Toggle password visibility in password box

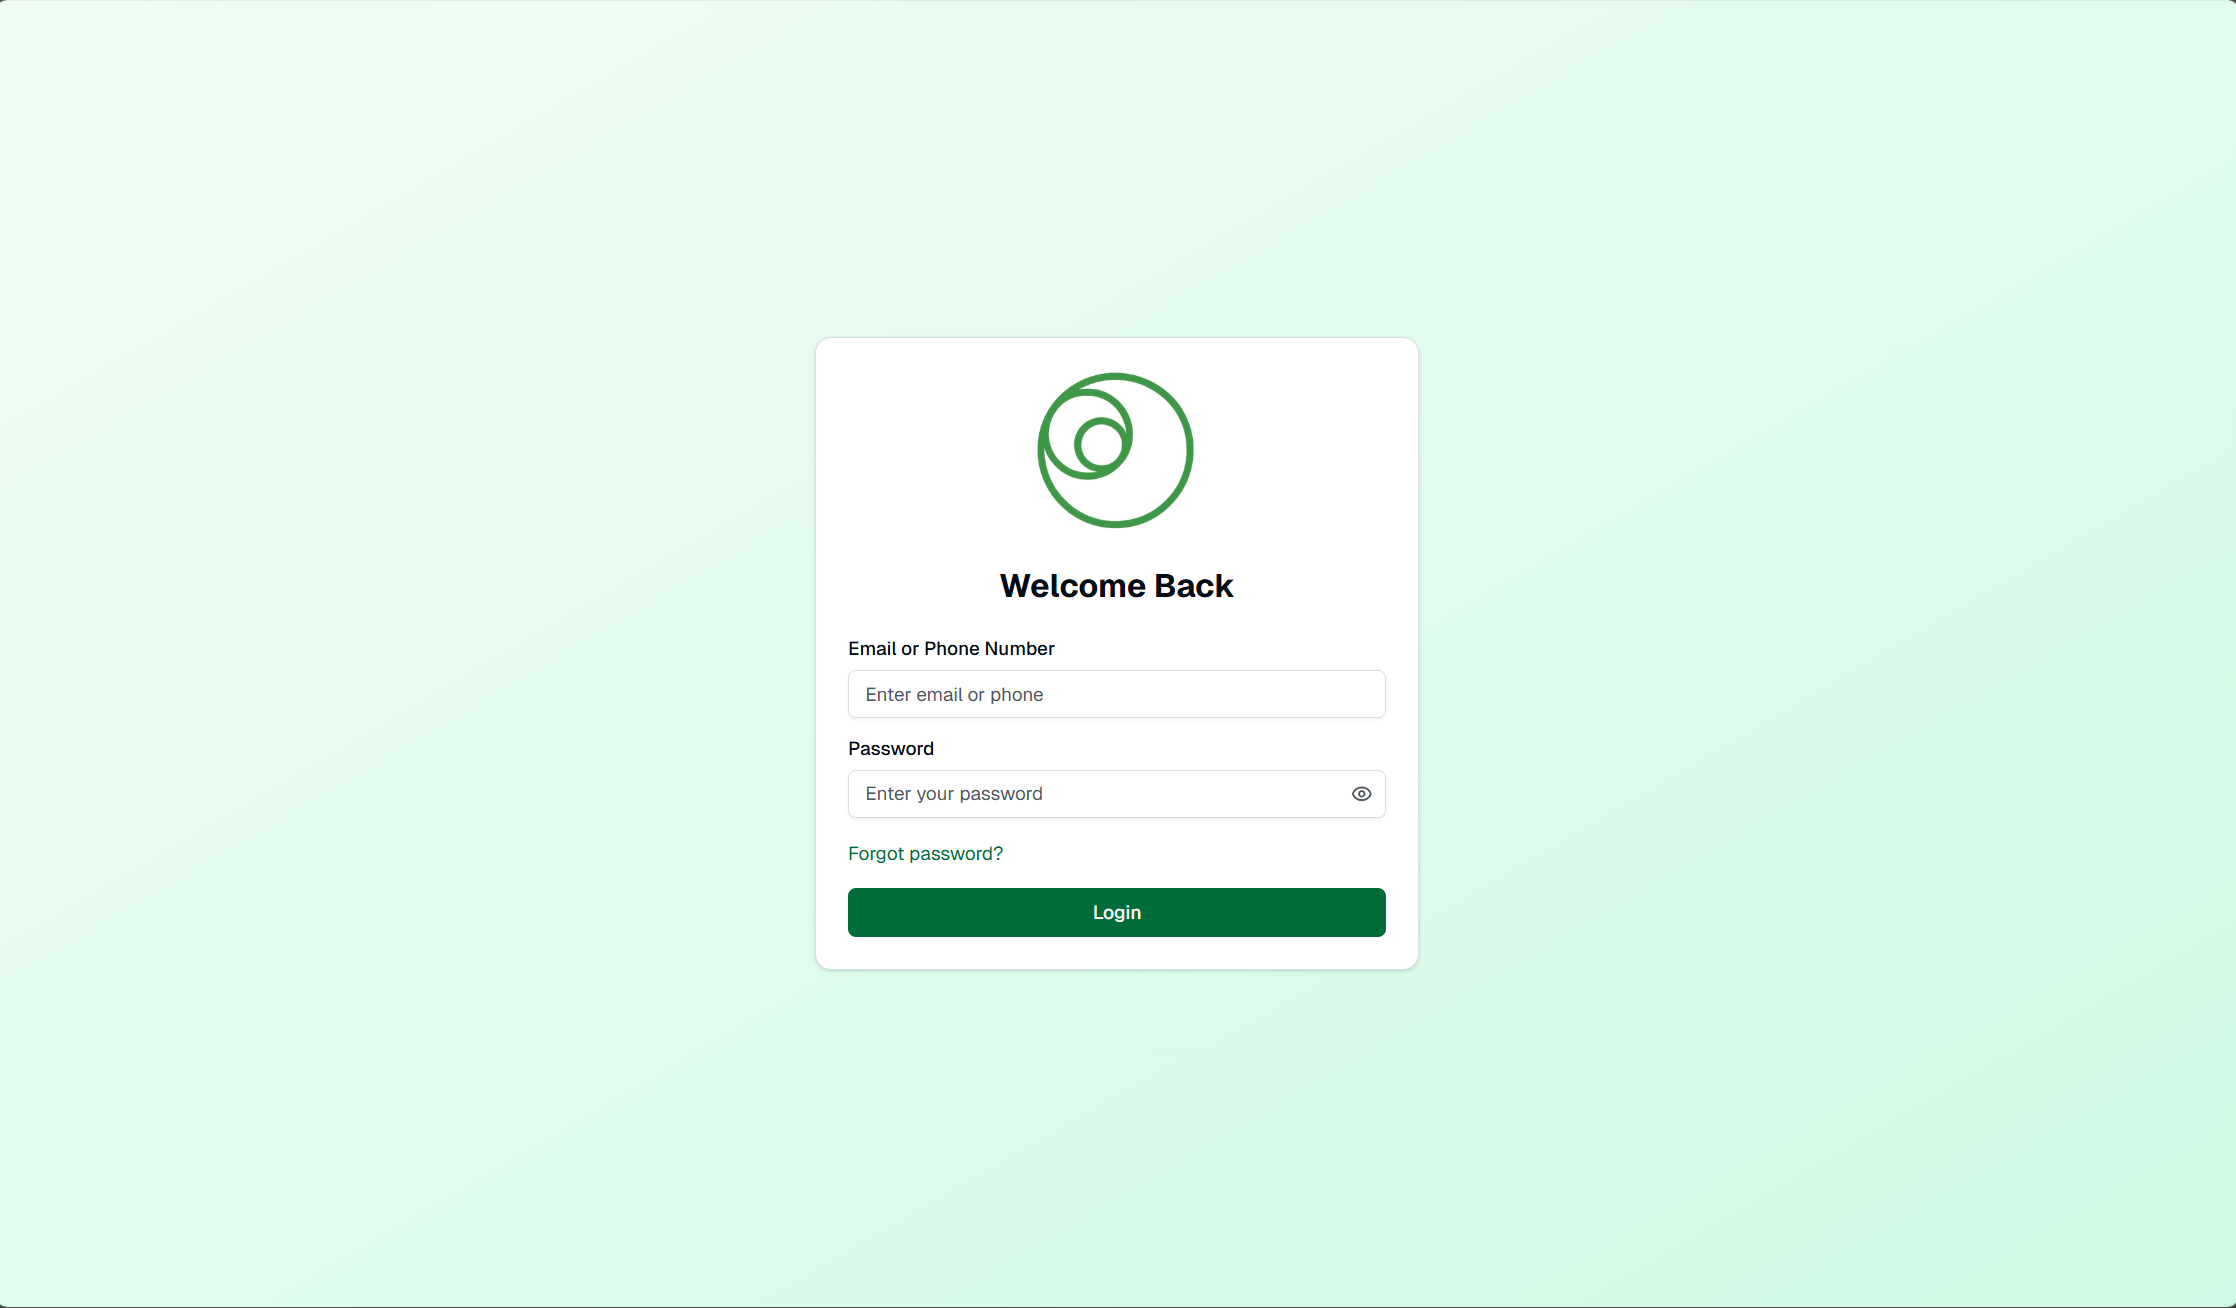click(x=1361, y=794)
